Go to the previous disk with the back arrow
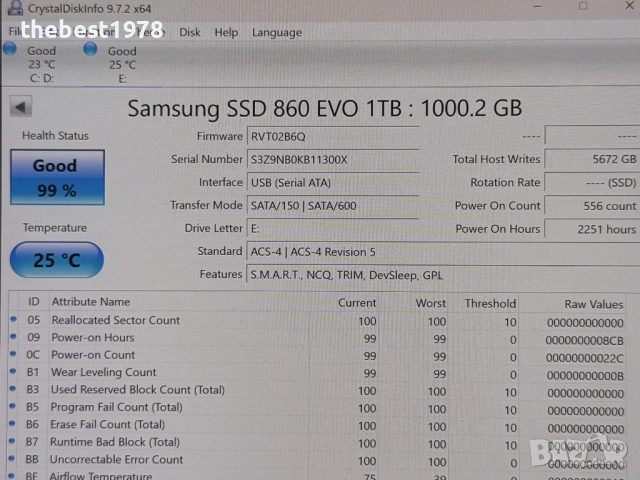Viewport: 640px width, 480px height. coord(21,107)
